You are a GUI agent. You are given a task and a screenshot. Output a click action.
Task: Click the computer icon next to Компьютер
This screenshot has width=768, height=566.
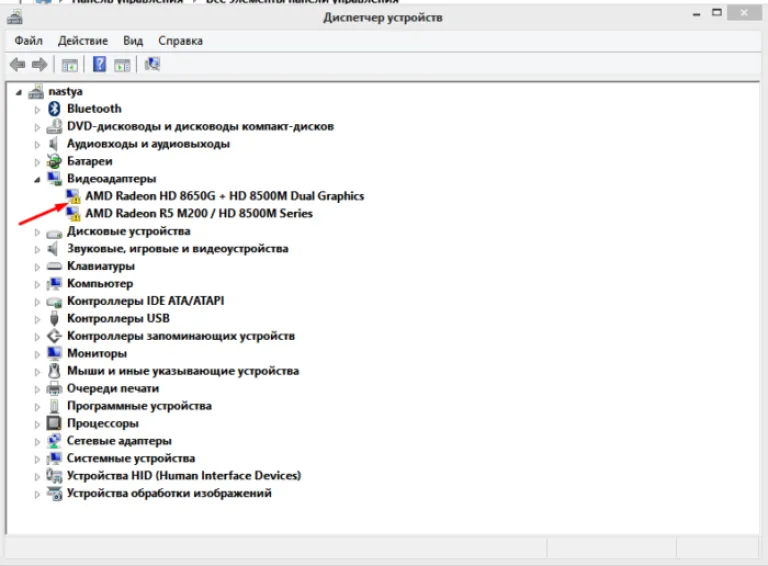point(54,283)
